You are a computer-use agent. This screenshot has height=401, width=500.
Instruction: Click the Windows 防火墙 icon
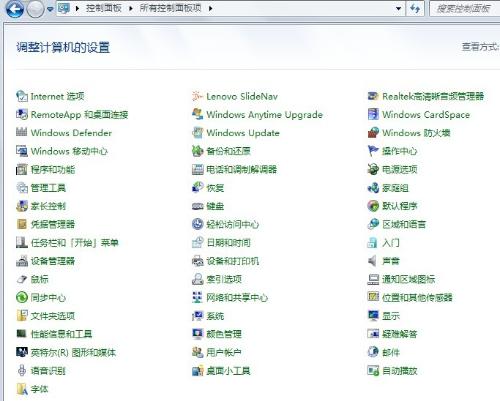[373, 133]
